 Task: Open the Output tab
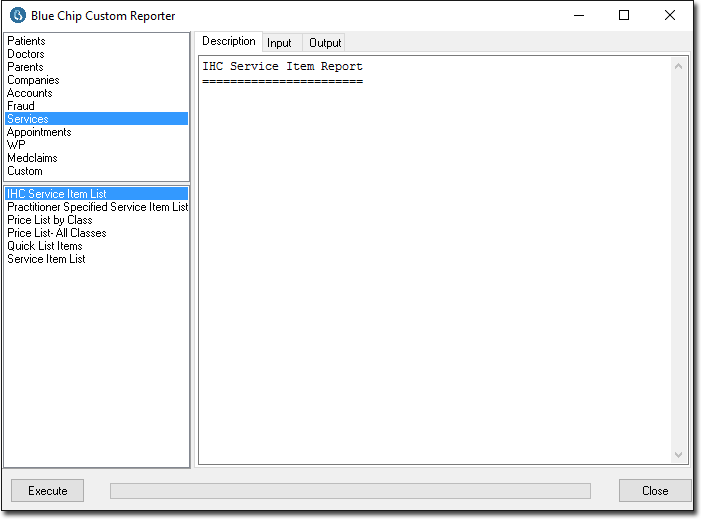[325, 43]
